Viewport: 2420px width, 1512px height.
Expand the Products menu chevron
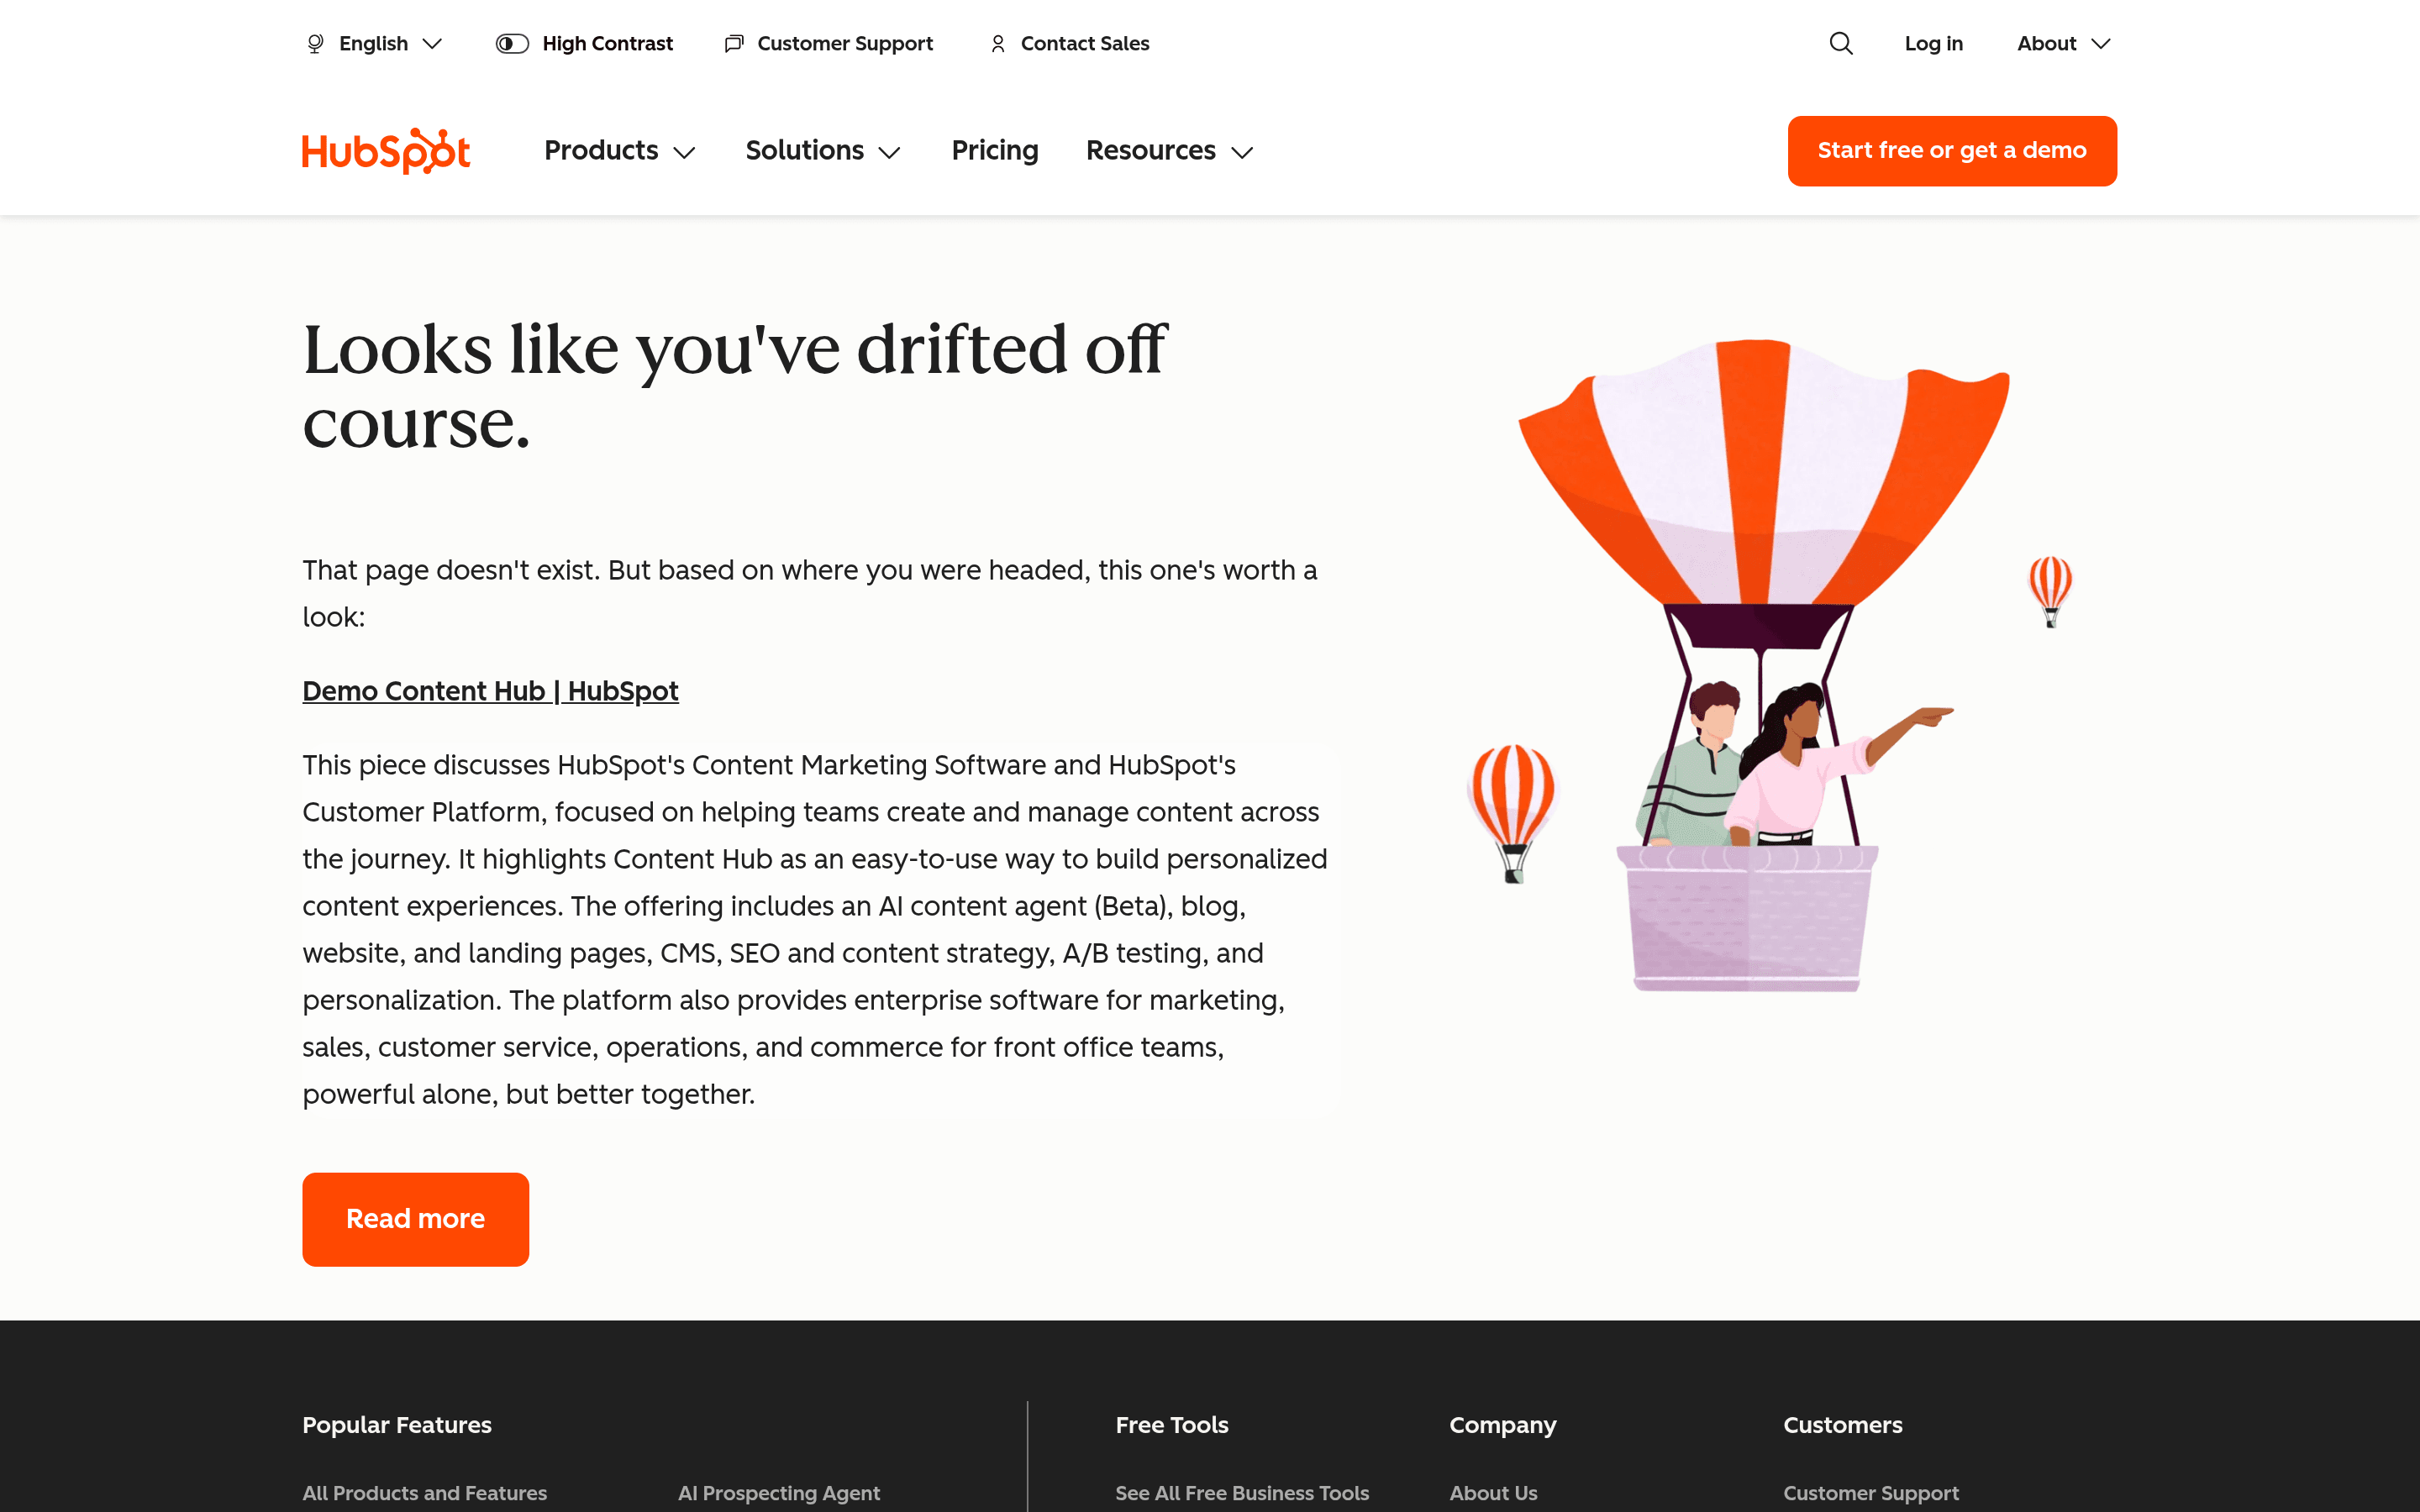[684, 152]
